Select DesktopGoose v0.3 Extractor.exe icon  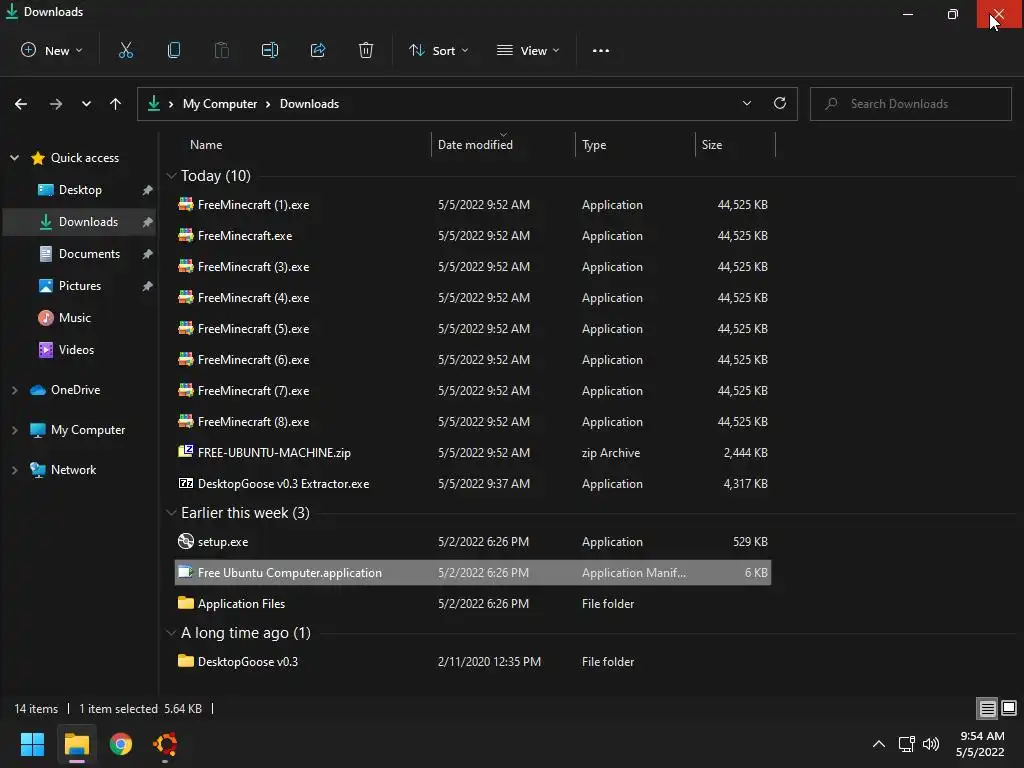pos(185,483)
